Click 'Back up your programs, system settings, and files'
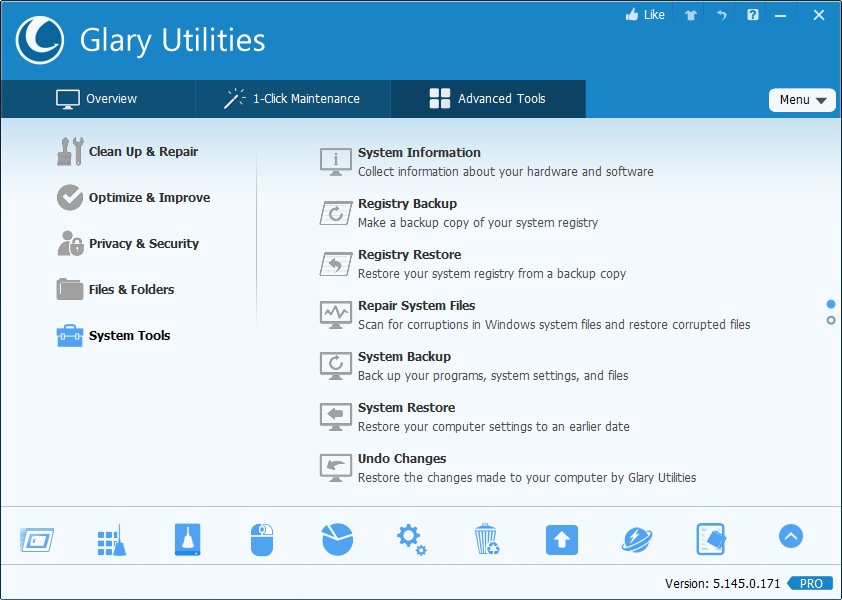Screen dimensions: 842x600 coord(493,376)
